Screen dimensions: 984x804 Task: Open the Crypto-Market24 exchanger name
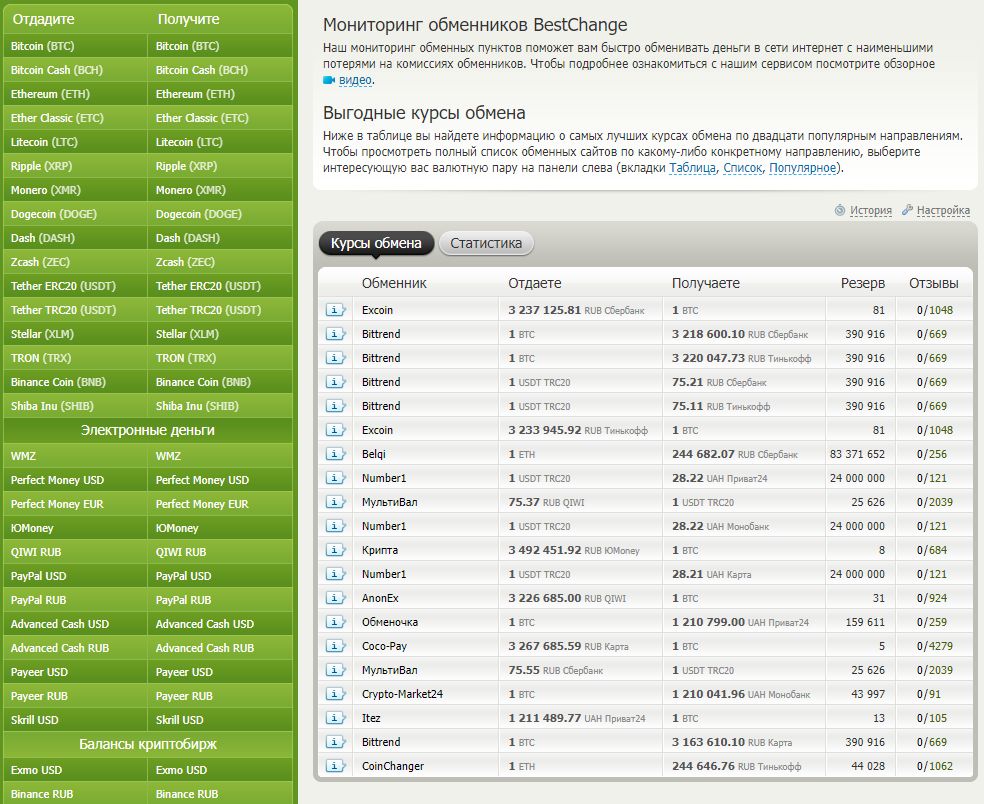402,694
